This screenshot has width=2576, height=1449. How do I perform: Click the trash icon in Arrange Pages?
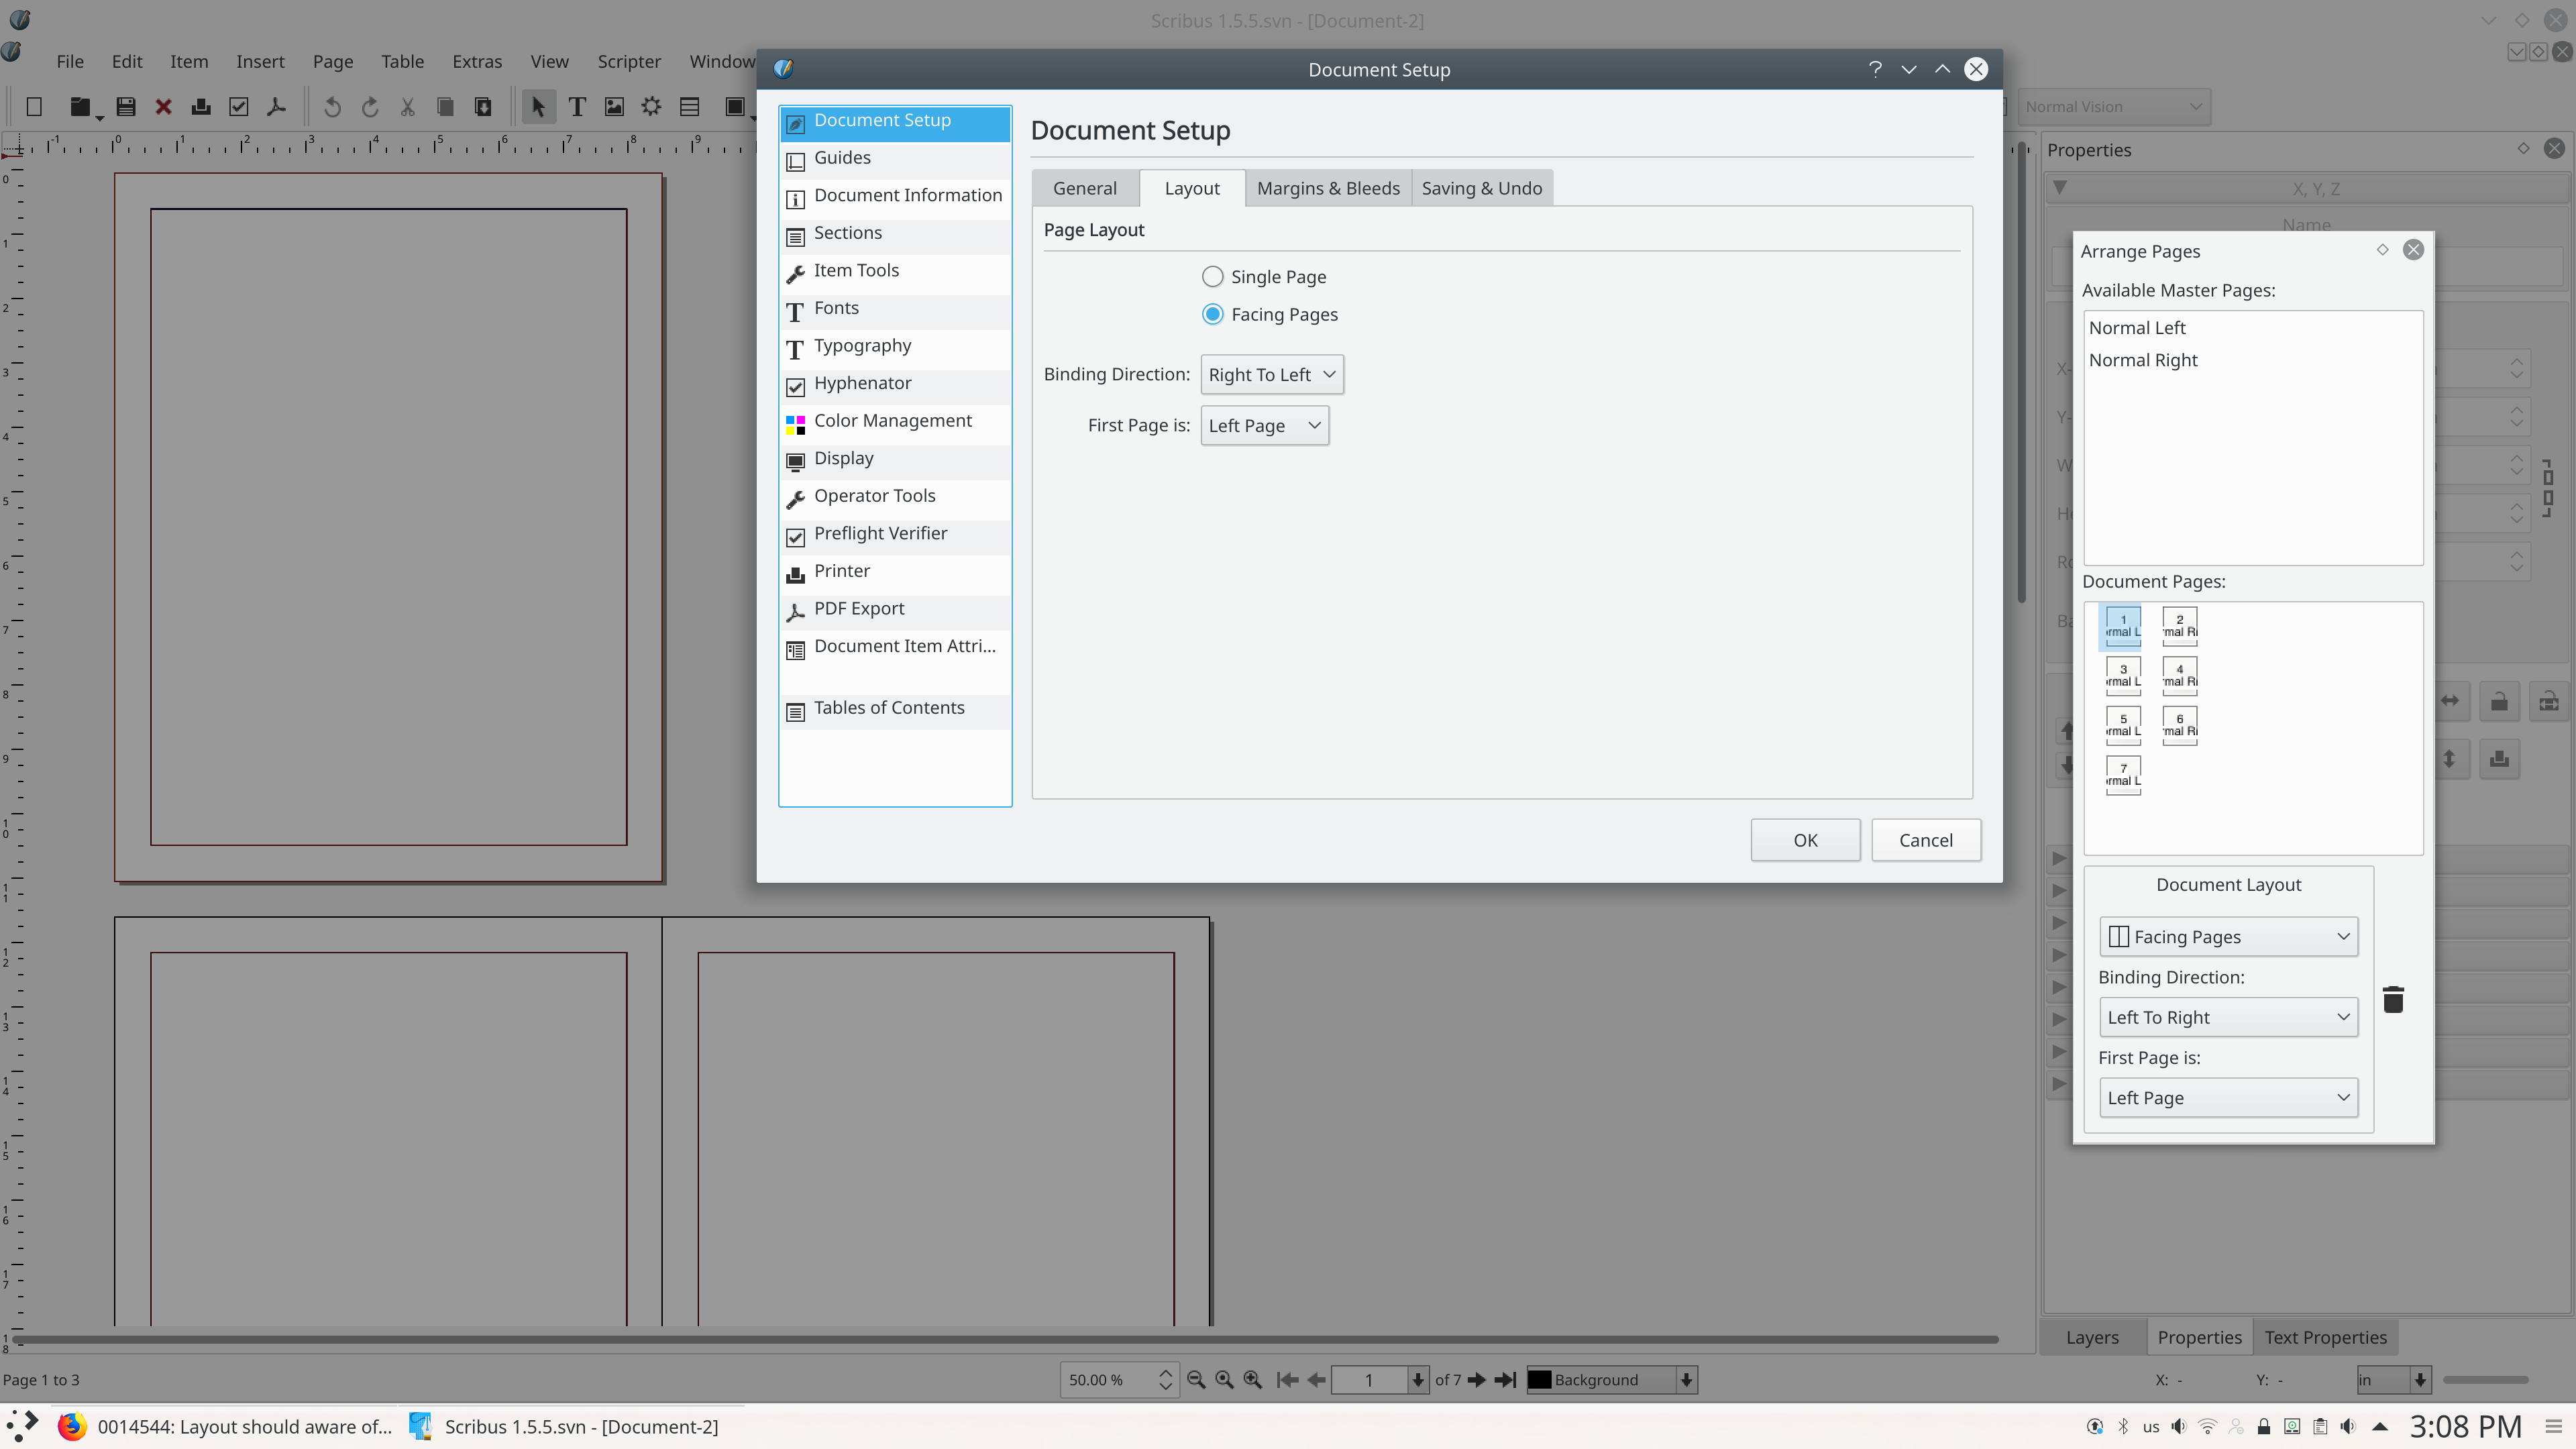pyautogui.click(x=2393, y=999)
